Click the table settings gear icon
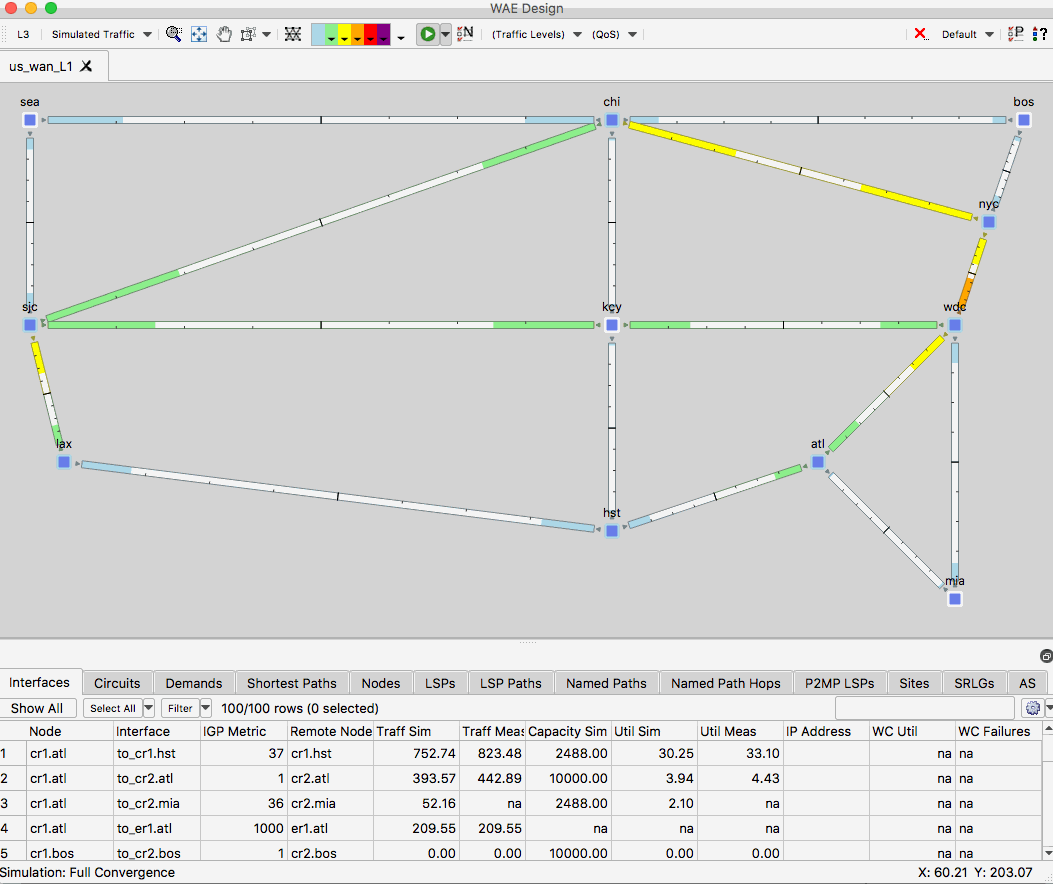Viewport: 1053px width, 884px height. point(1033,708)
